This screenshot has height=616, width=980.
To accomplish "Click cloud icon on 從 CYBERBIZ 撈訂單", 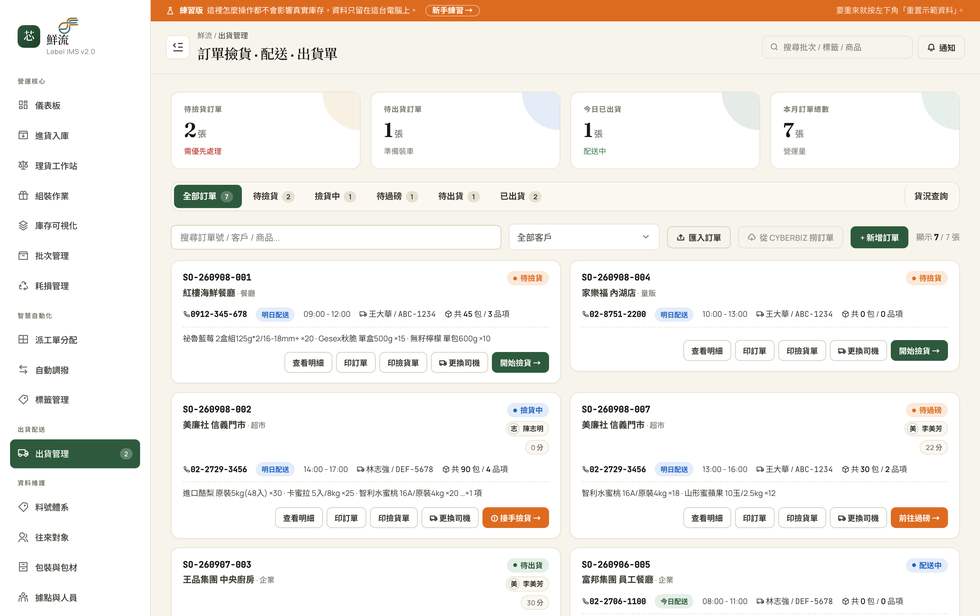I will tap(752, 237).
